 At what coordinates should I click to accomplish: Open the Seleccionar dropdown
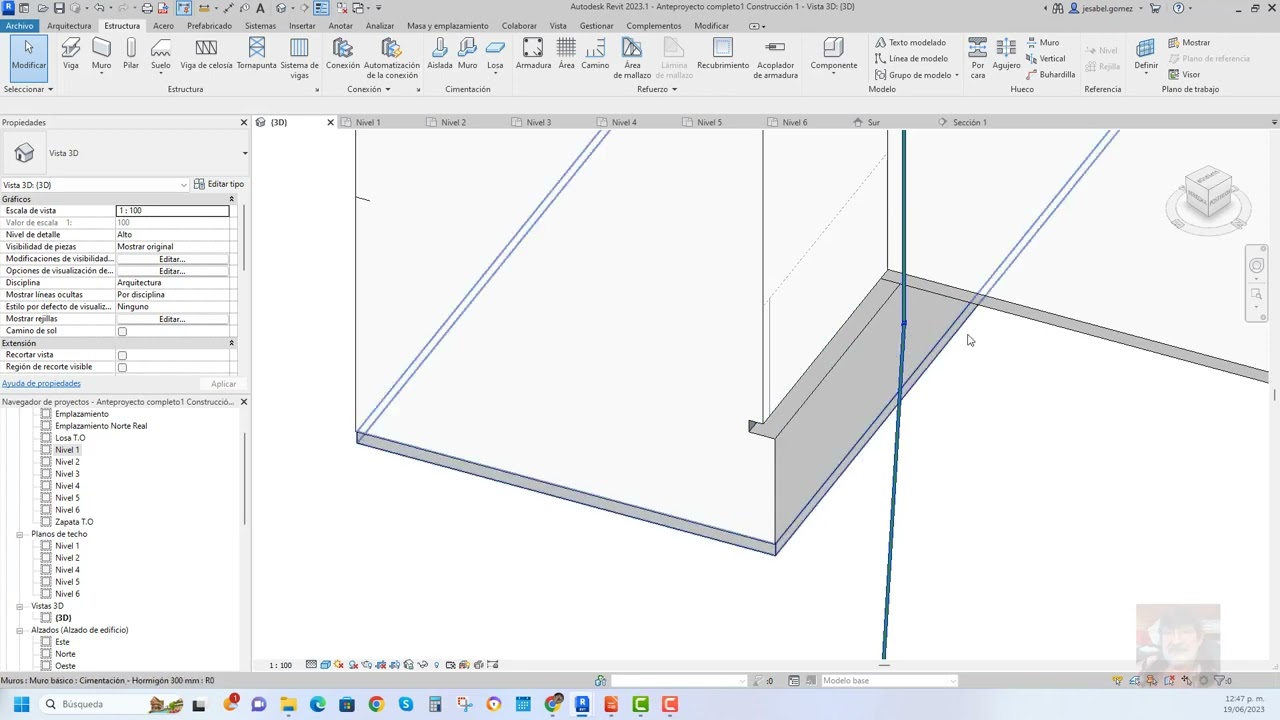28,89
